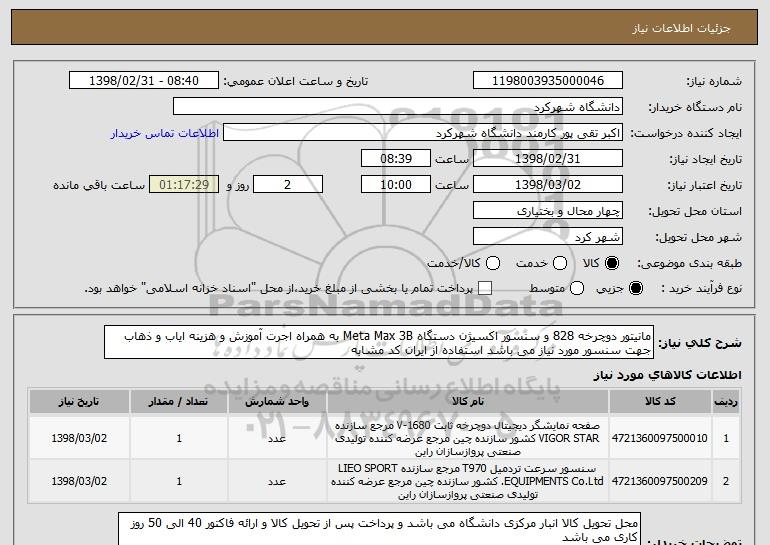Click the buyer organization name field

(x=398, y=107)
